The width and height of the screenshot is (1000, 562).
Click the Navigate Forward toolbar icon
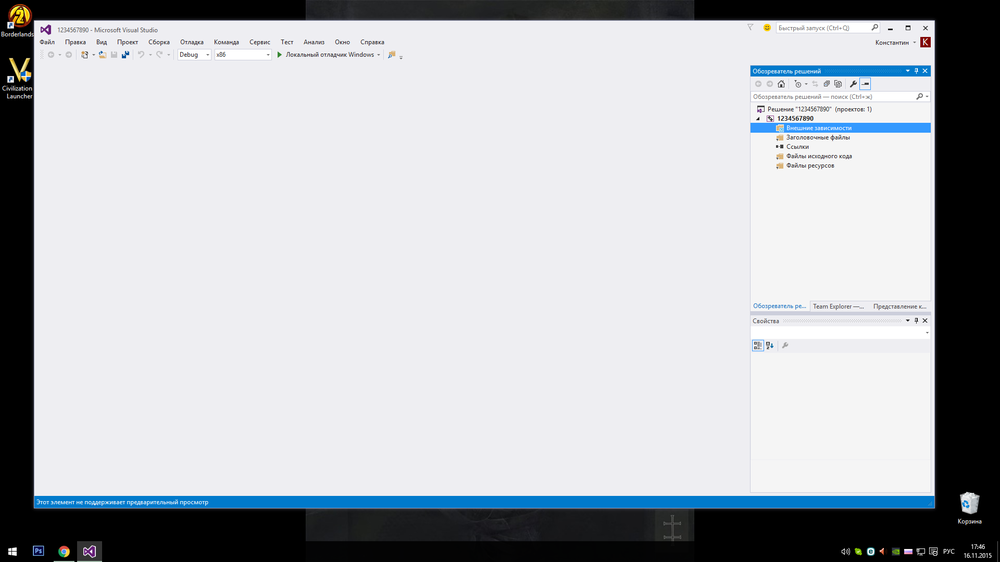69,55
